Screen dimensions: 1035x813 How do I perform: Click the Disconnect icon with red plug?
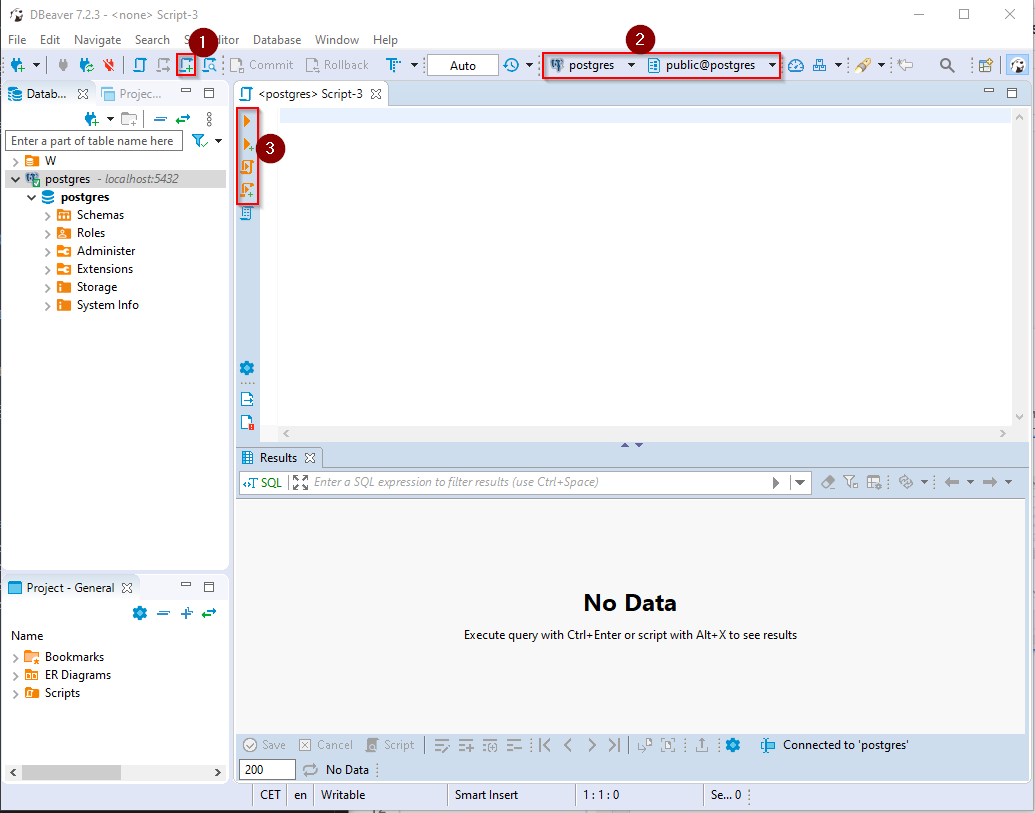[x=109, y=65]
